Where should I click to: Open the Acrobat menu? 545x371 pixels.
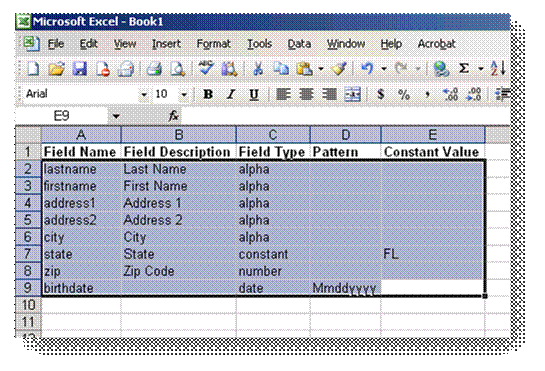point(437,44)
